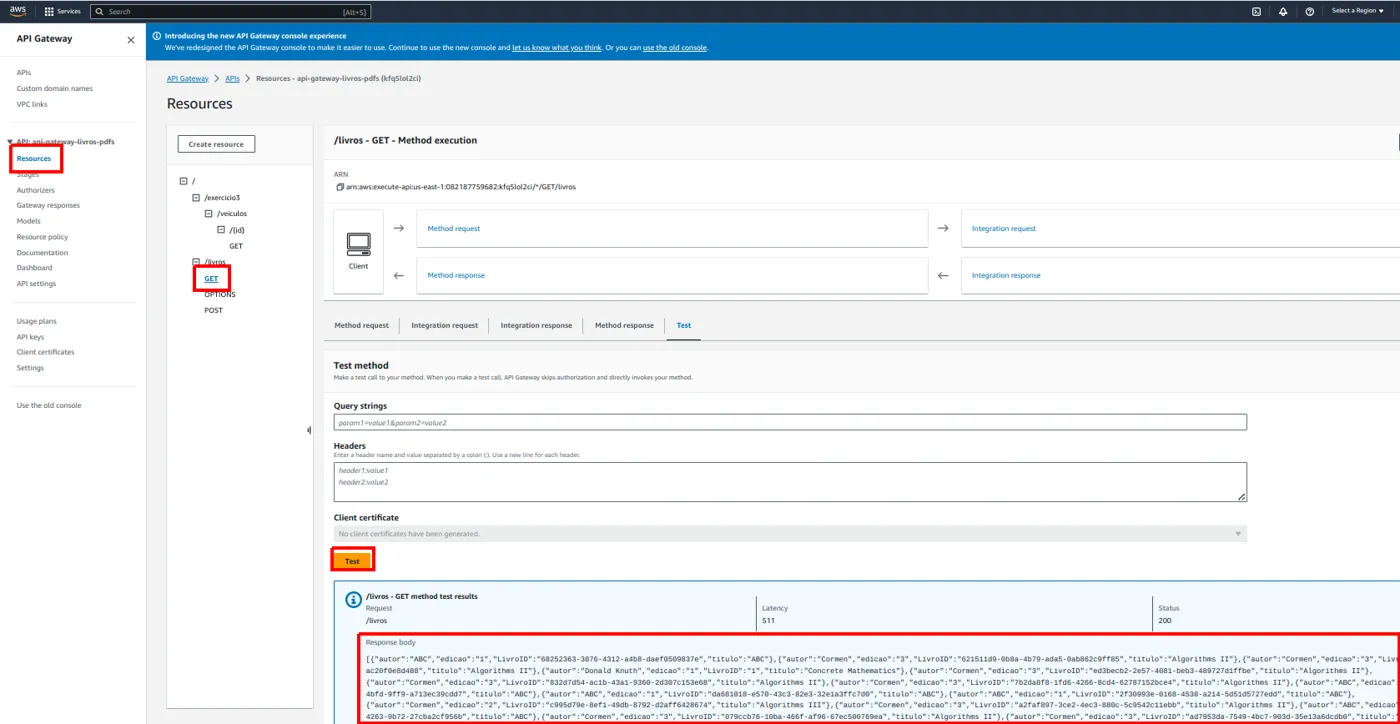The image size is (1400, 724).
Task: Collapse the side panel with divider arrow
Action: coord(309,430)
